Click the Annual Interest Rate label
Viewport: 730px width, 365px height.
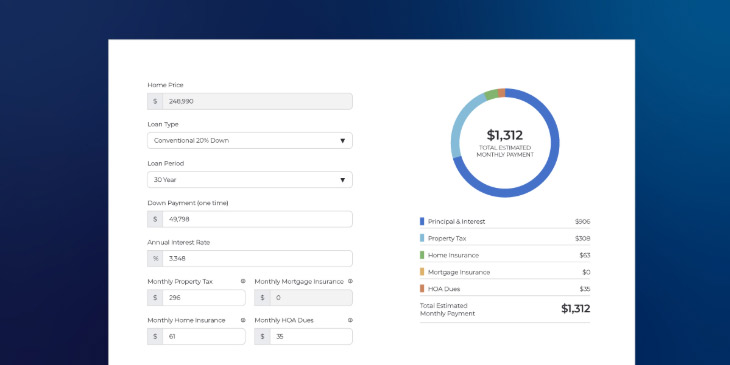click(179, 243)
